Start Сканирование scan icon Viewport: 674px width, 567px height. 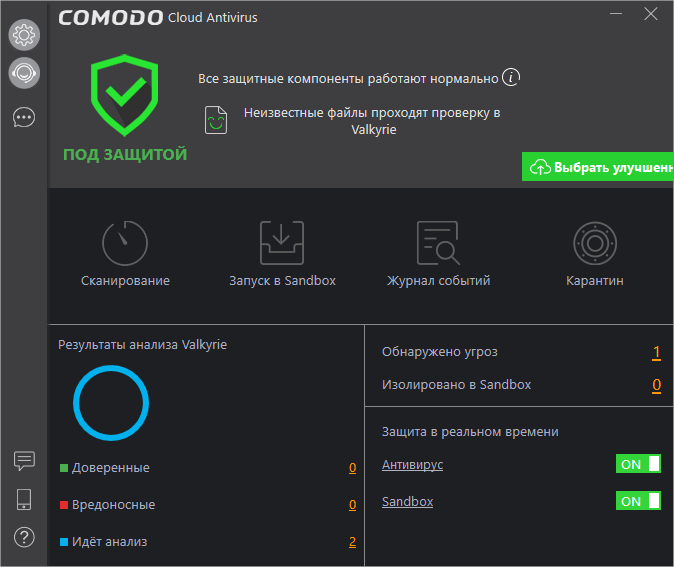pos(125,243)
